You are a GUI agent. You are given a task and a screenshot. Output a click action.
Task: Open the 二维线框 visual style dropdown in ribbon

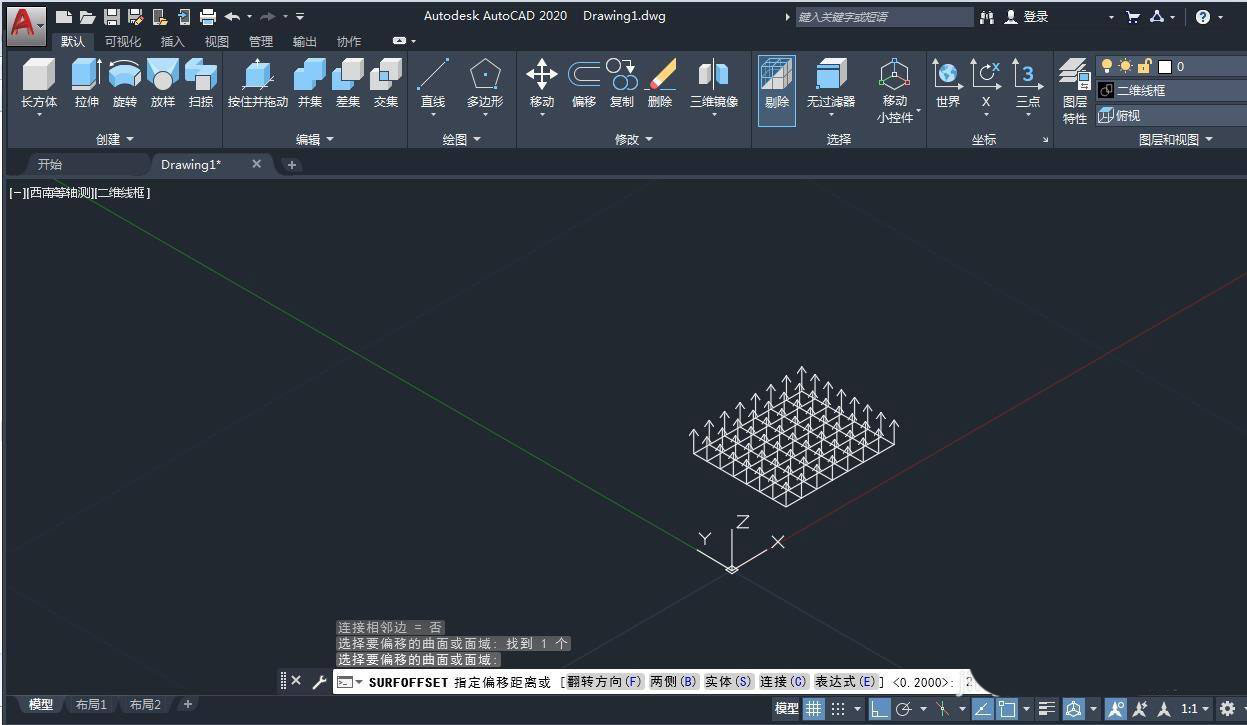[x=1172, y=90]
